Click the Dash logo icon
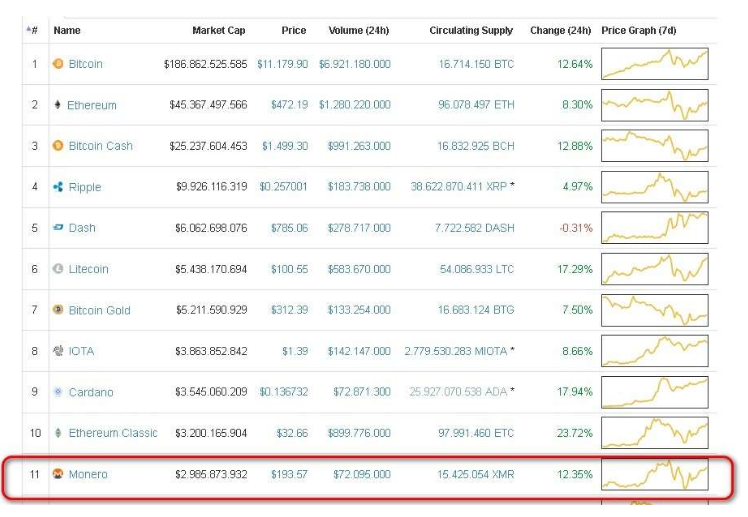This screenshot has height=517, width=748. point(58,228)
